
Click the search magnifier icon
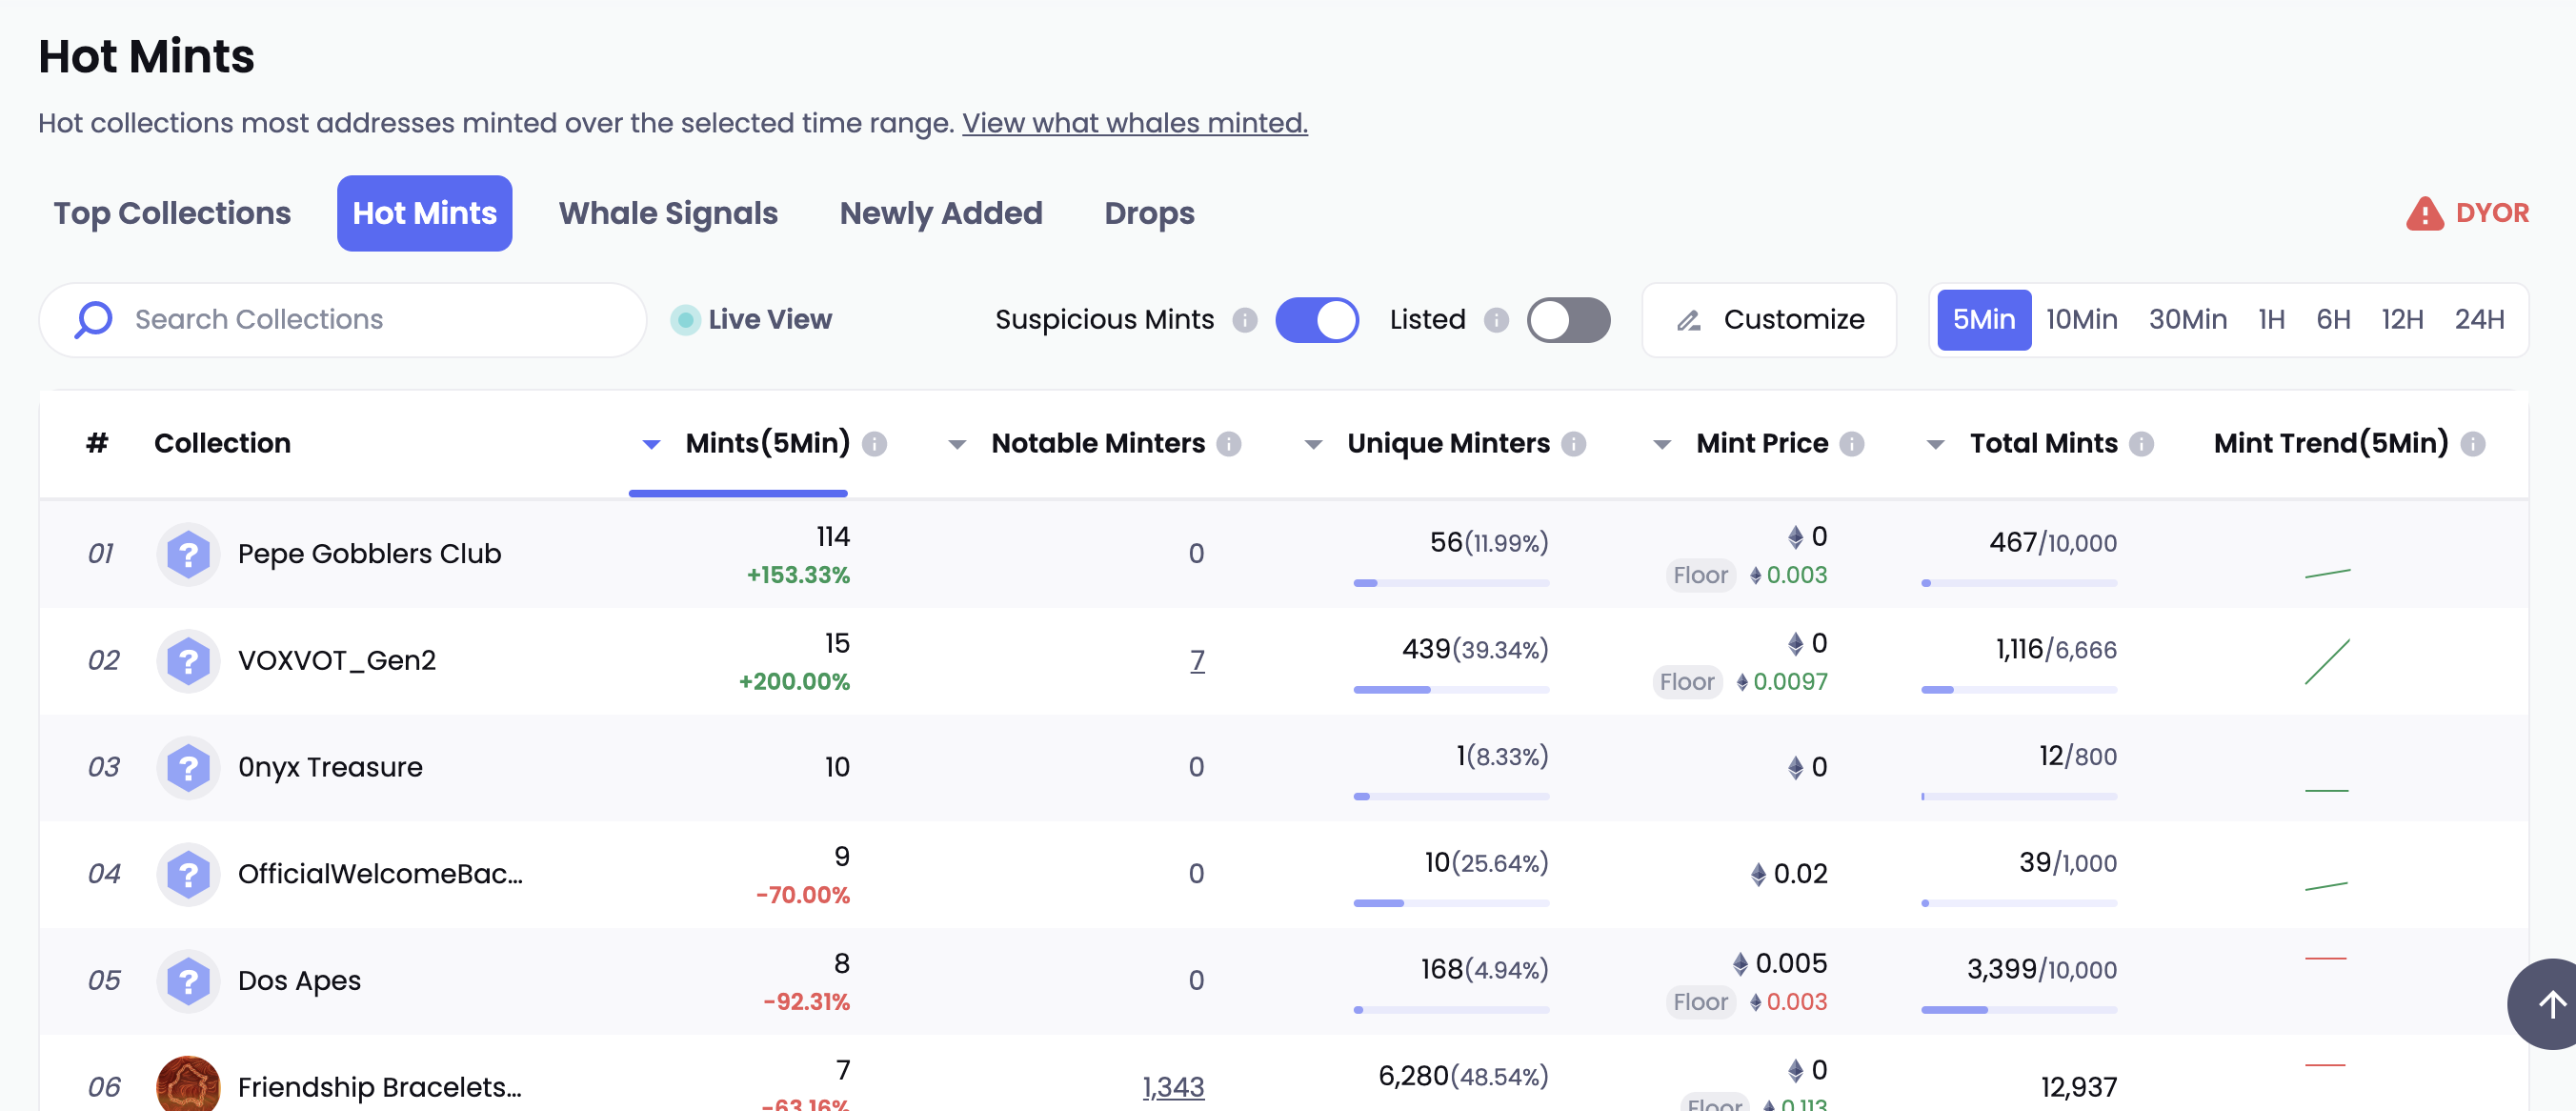click(94, 320)
